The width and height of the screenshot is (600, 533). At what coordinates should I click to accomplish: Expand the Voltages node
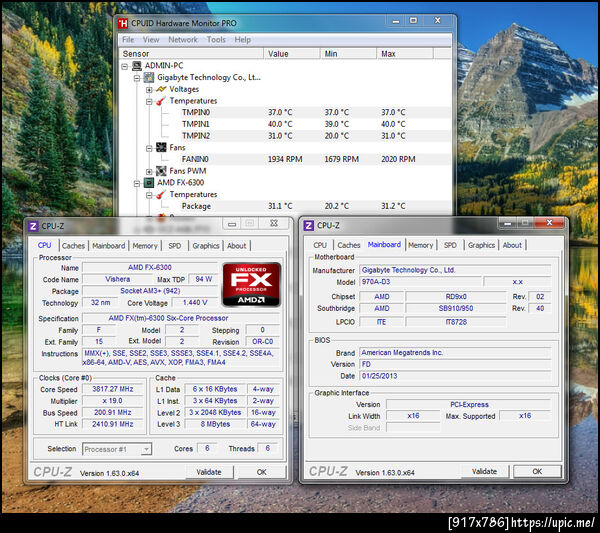[x=149, y=90]
